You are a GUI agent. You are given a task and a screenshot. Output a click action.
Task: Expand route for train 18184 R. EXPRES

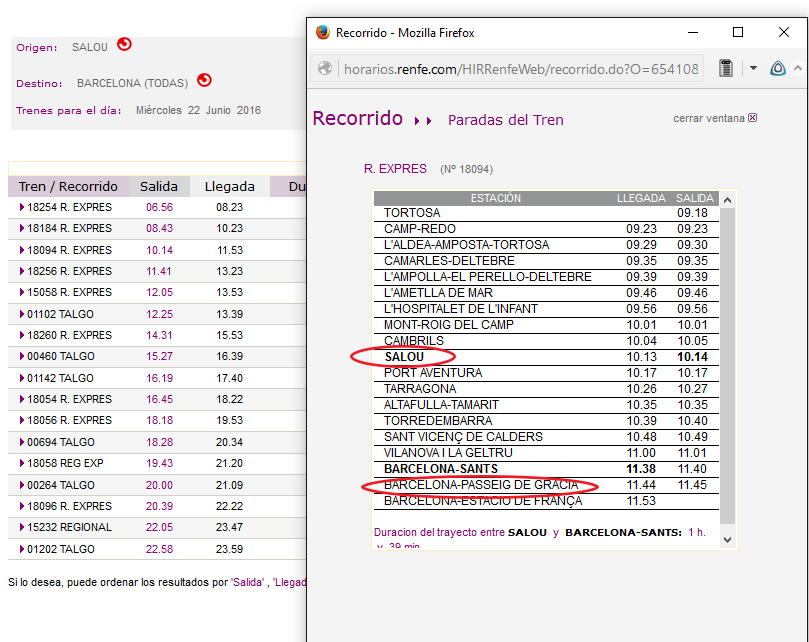[22, 228]
